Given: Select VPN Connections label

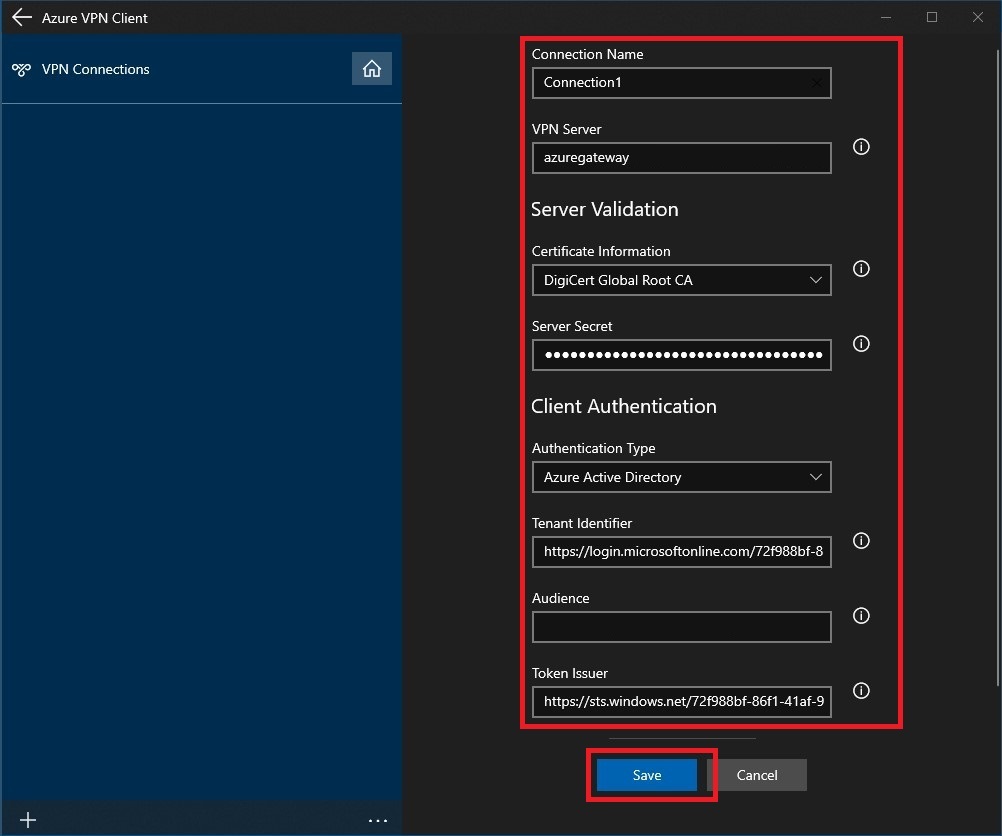Looking at the screenshot, I should click(95, 69).
